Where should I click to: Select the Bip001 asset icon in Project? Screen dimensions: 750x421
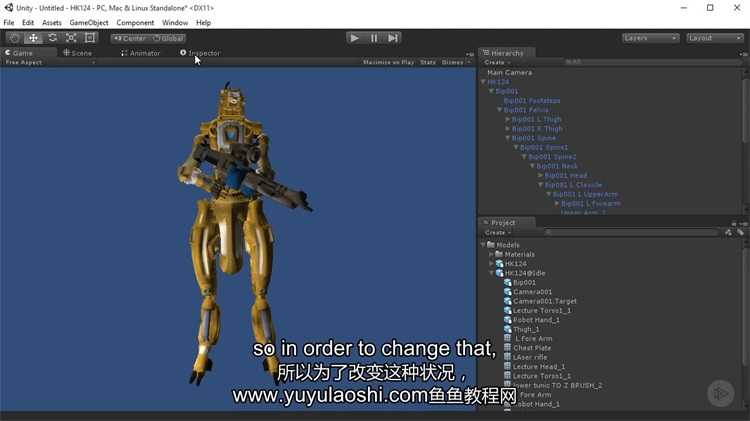[x=507, y=282]
